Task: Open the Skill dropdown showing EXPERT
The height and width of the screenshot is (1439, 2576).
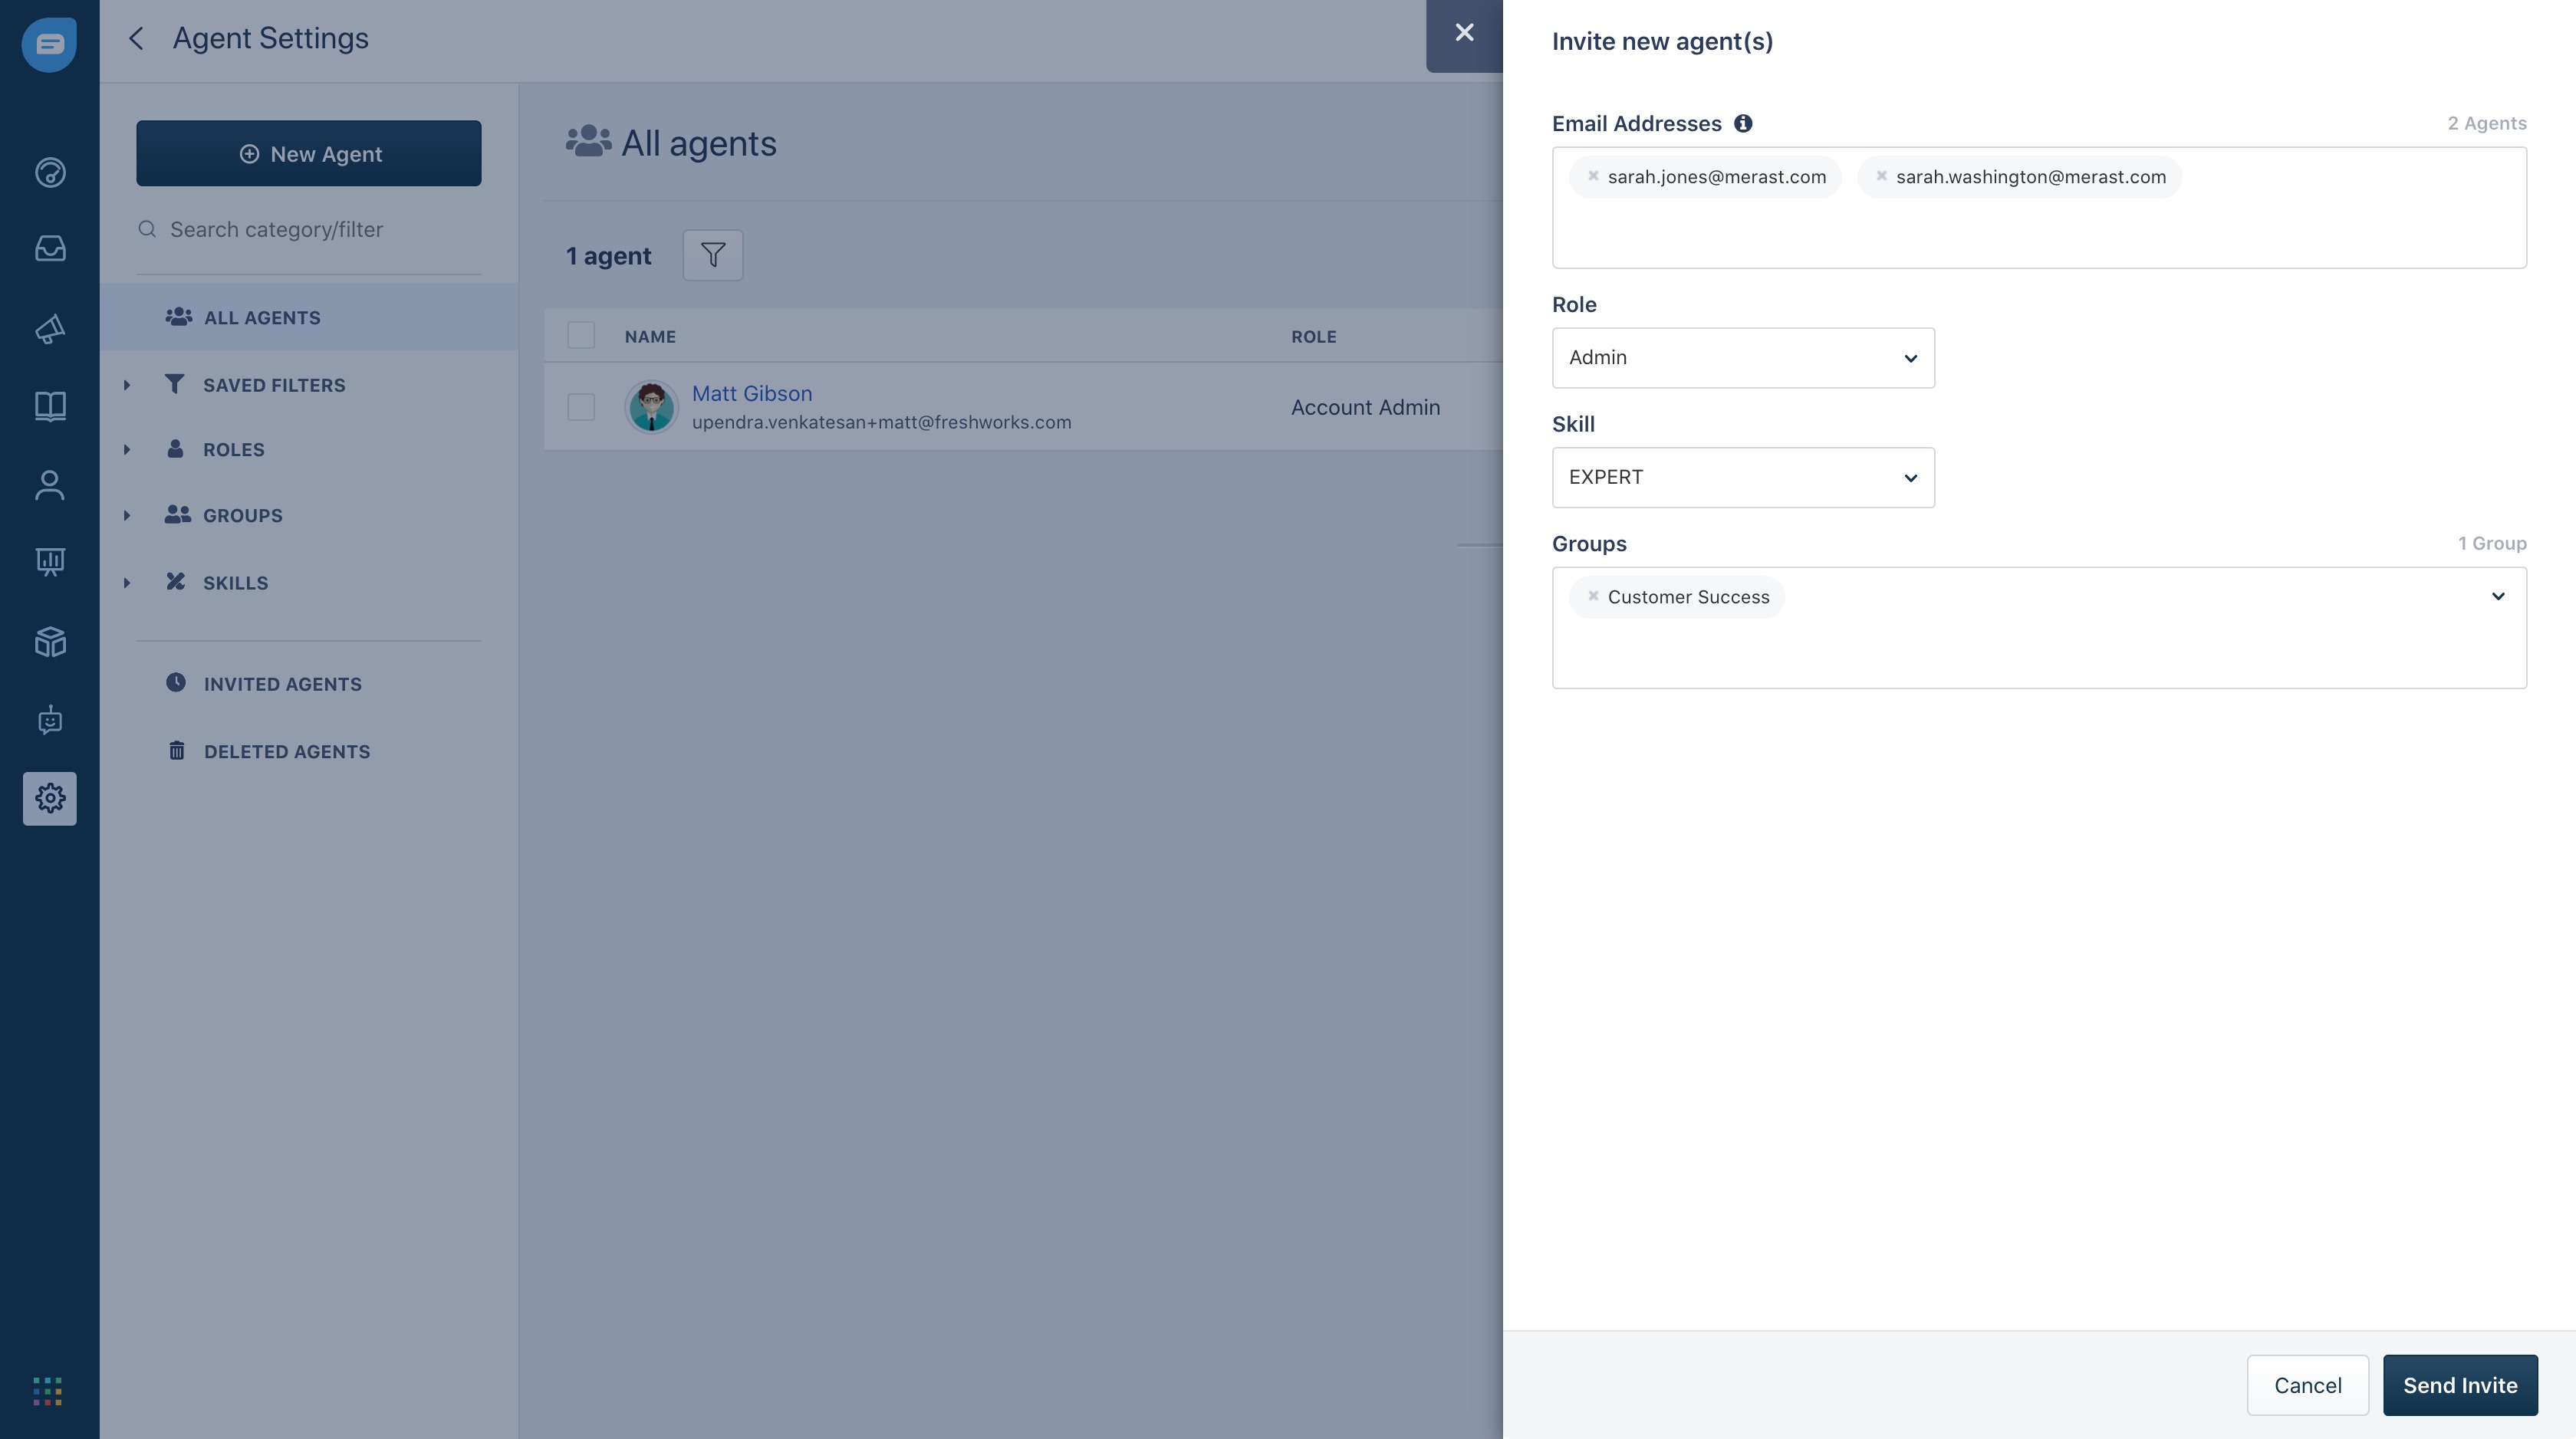Action: tap(1743, 477)
